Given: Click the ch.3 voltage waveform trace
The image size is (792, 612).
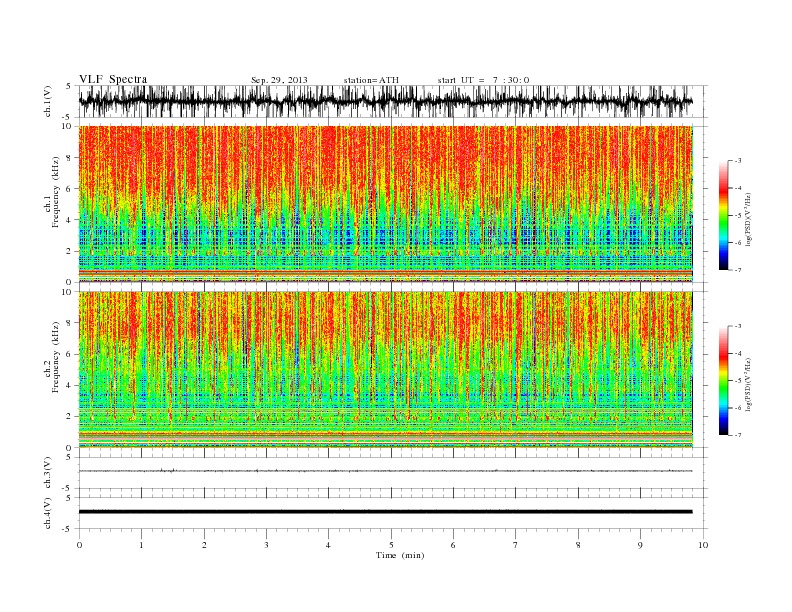Looking at the screenshot, I should pos(386,471).
